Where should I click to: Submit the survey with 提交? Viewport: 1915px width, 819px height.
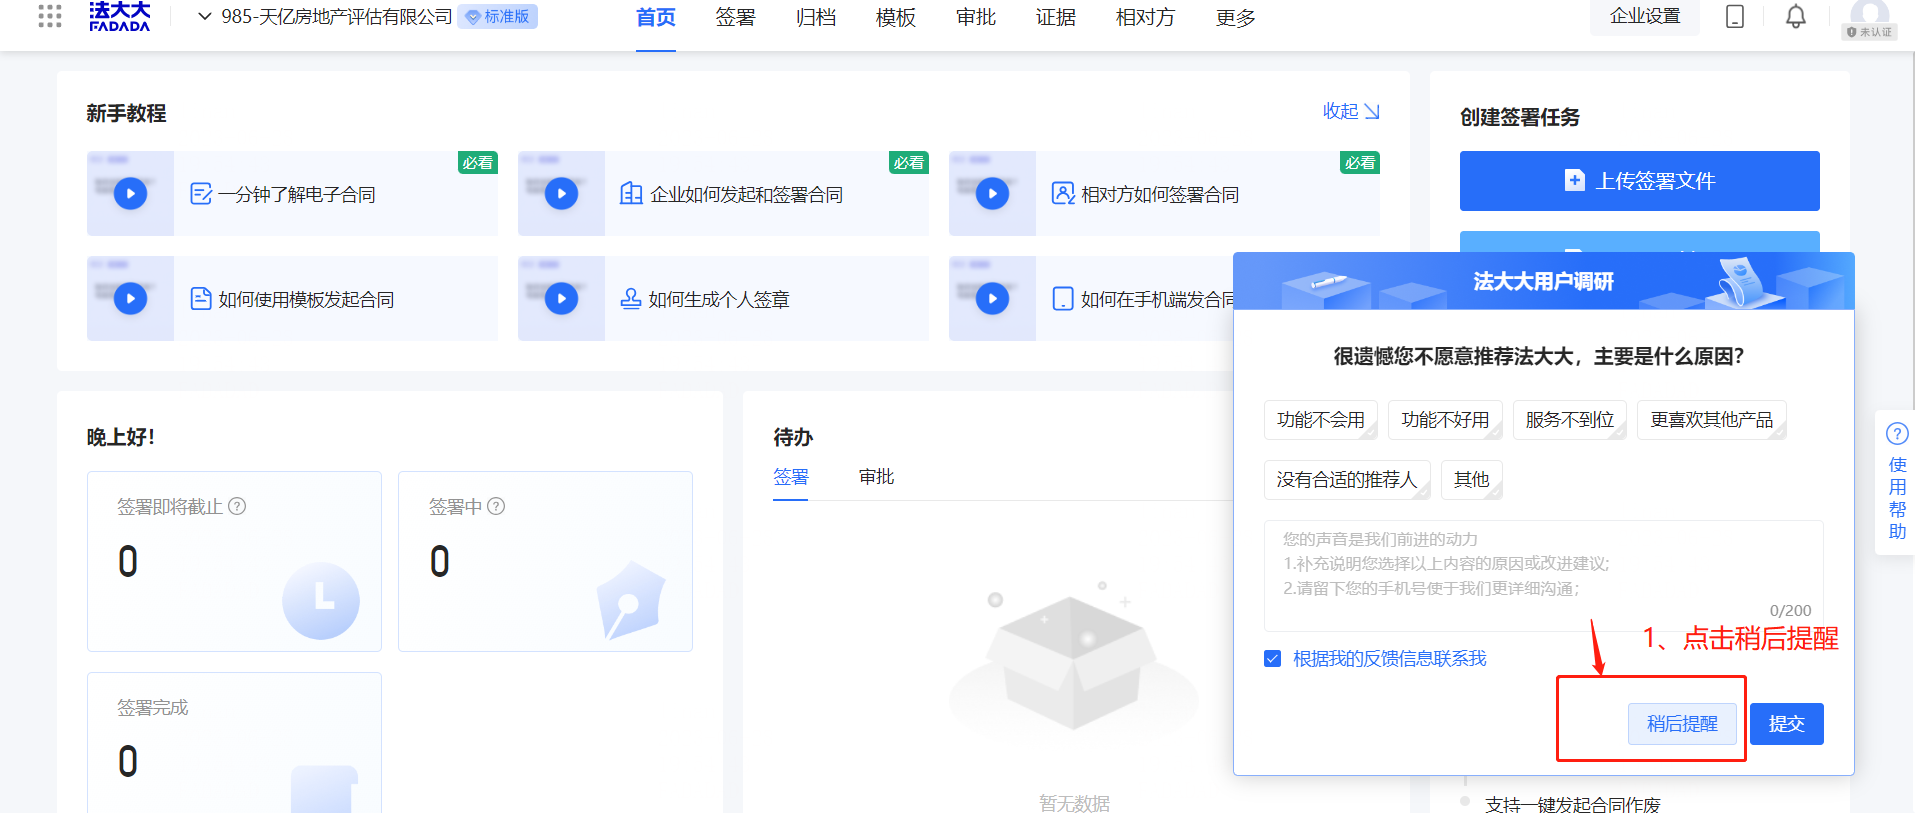[x=1786, y=724]
